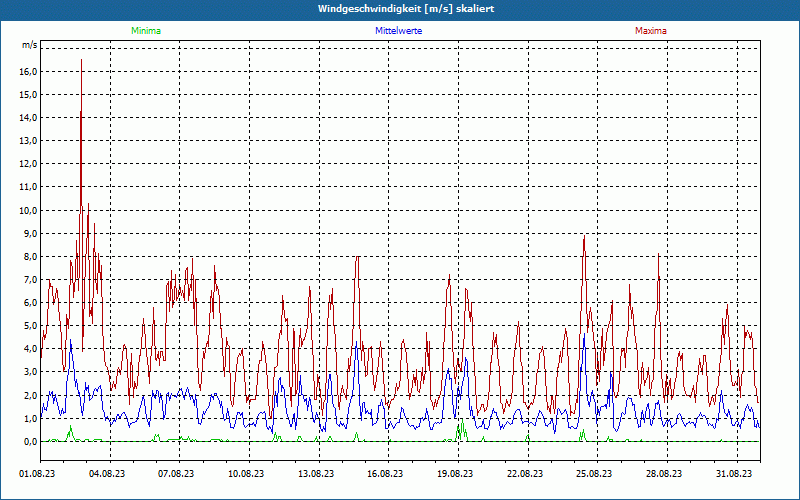Click the 01.08.23 date label
The height and width of the screenshot is (500, 800).
[37, 474]
